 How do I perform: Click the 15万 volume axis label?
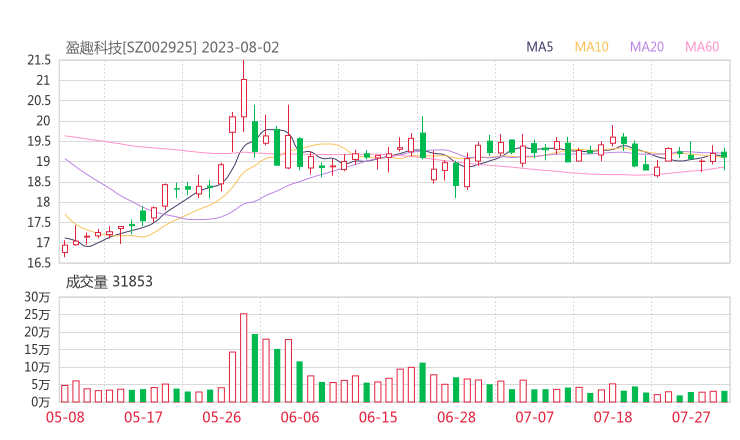pyautogui.click(x=37, y=350)
